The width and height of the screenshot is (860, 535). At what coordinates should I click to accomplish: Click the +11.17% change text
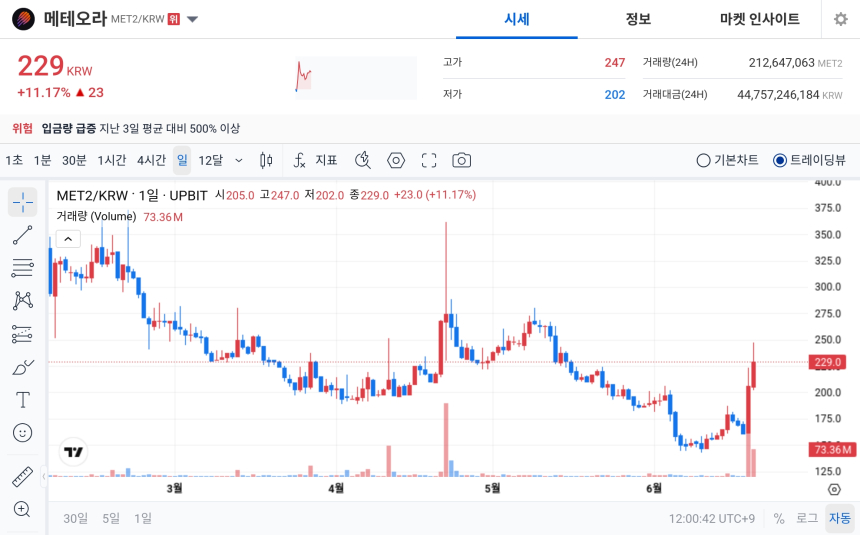point(44,92)
